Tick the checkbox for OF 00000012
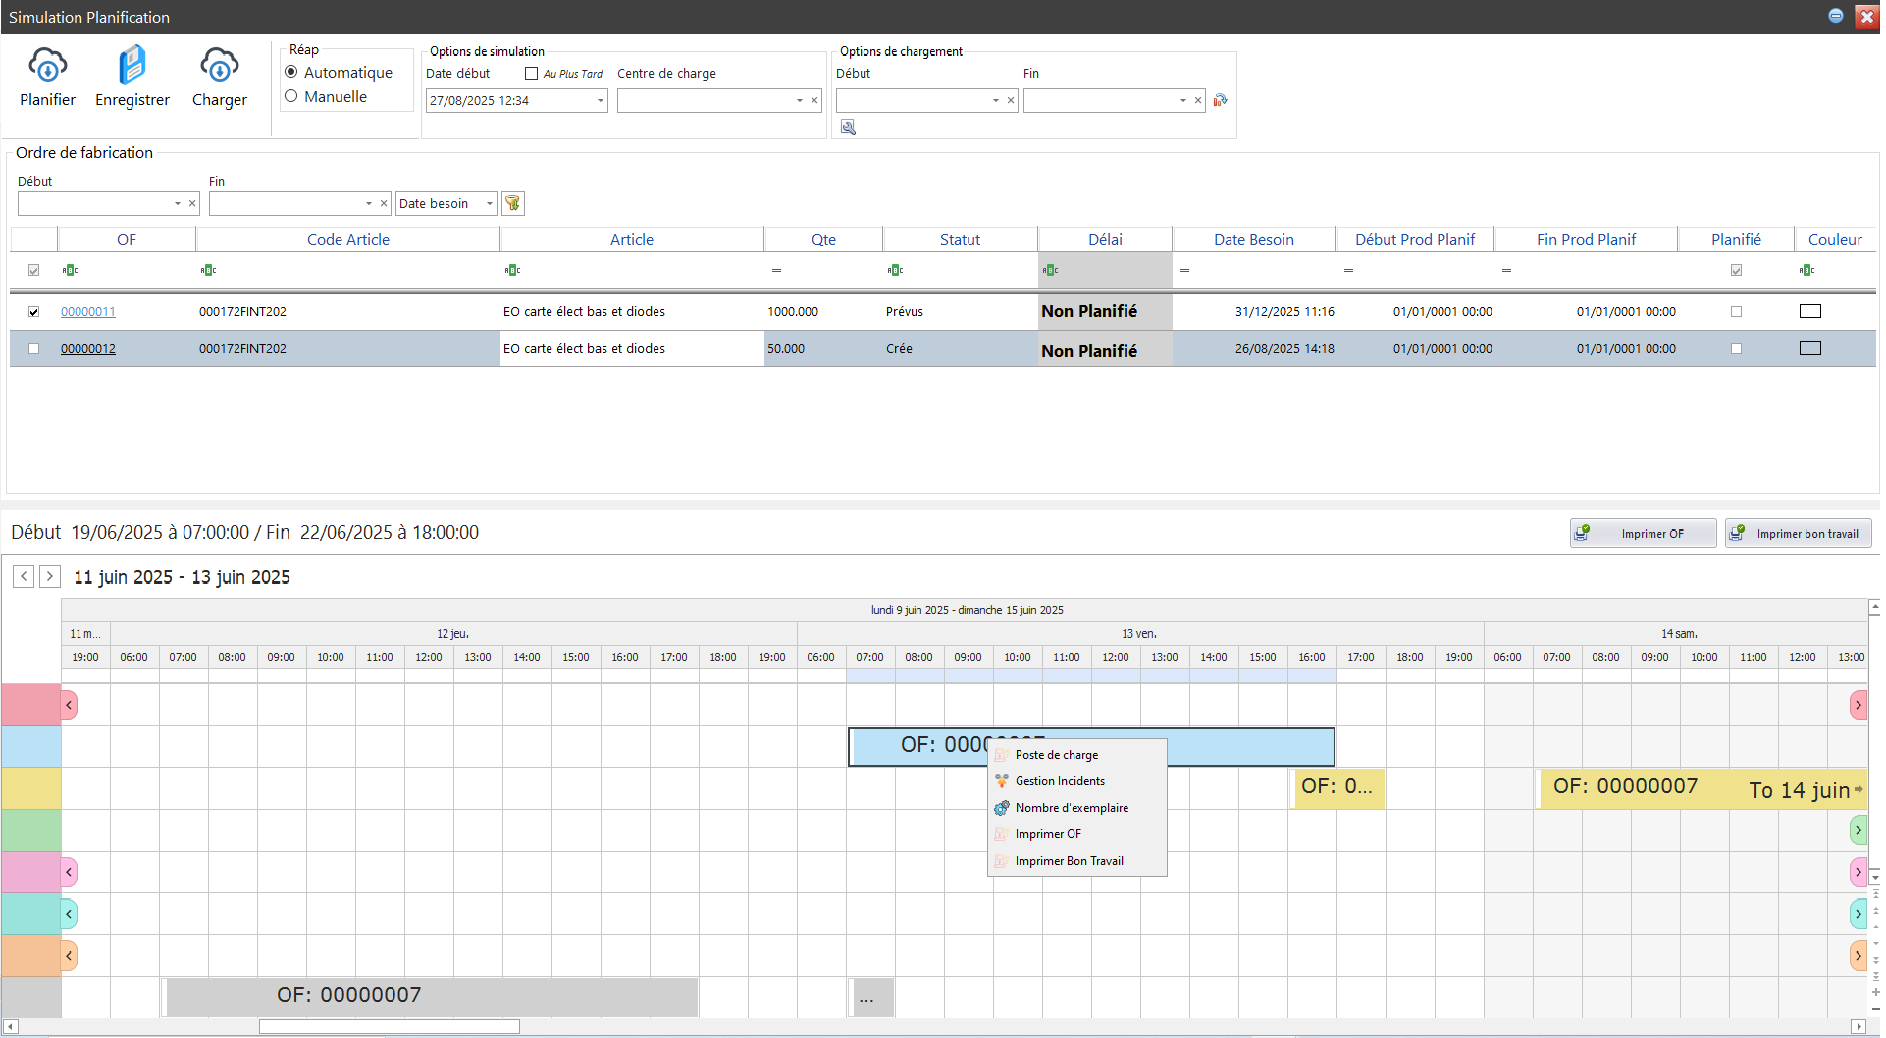 coord(34,349)
